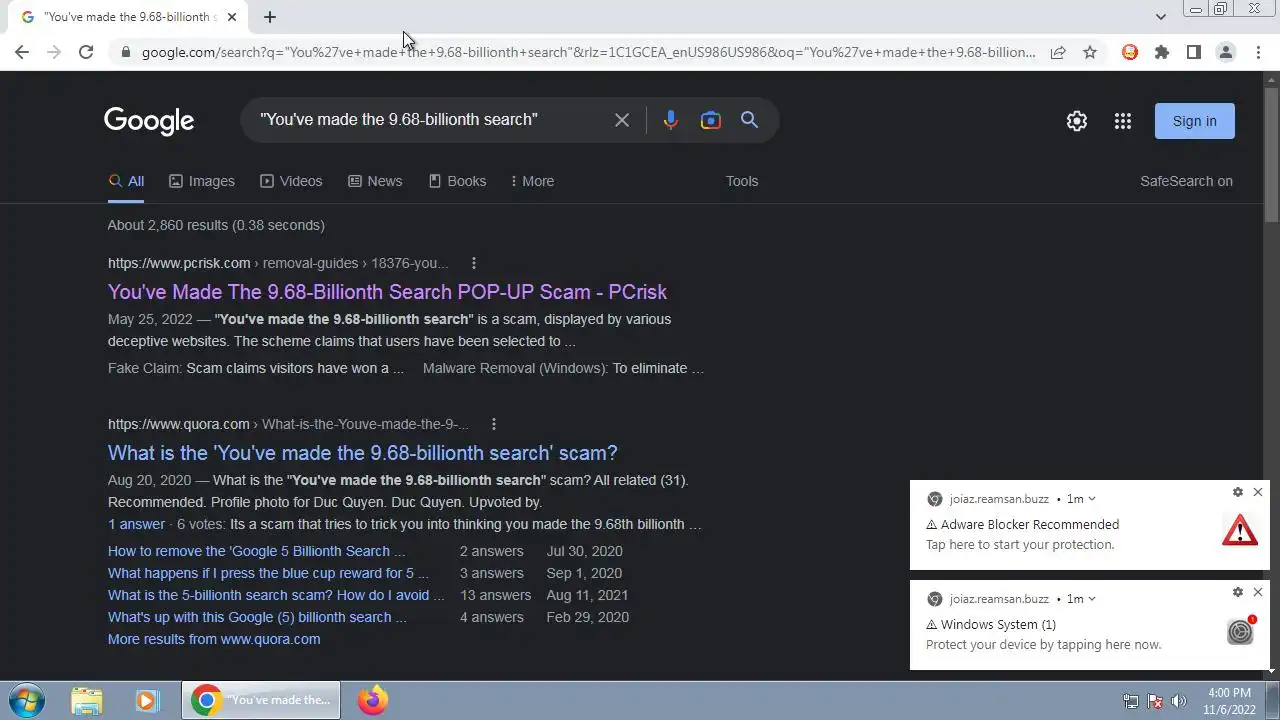Image resolution: width=1280 pixels, height=720 pixels.
Task: Open Quora 9.68-billionth search scam result
Action: tap(363, 453)
